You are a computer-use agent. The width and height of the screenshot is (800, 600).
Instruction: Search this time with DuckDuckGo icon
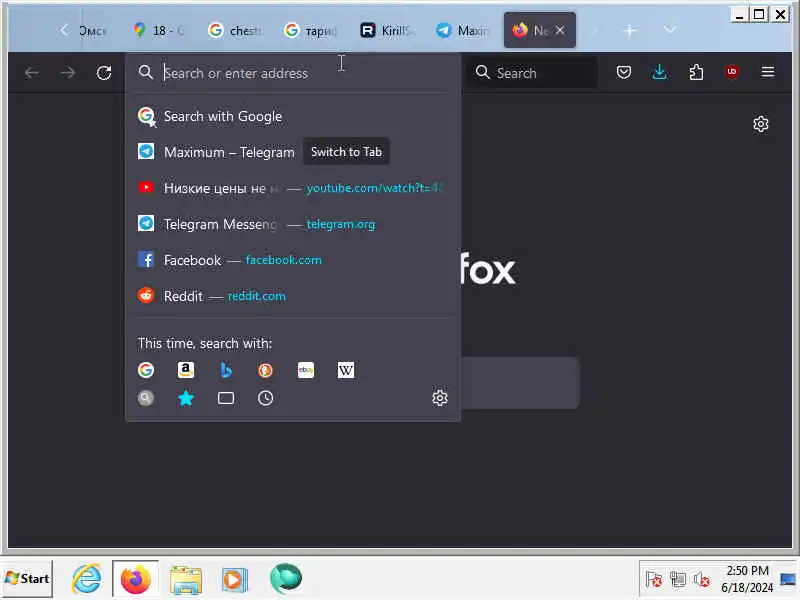265,370
